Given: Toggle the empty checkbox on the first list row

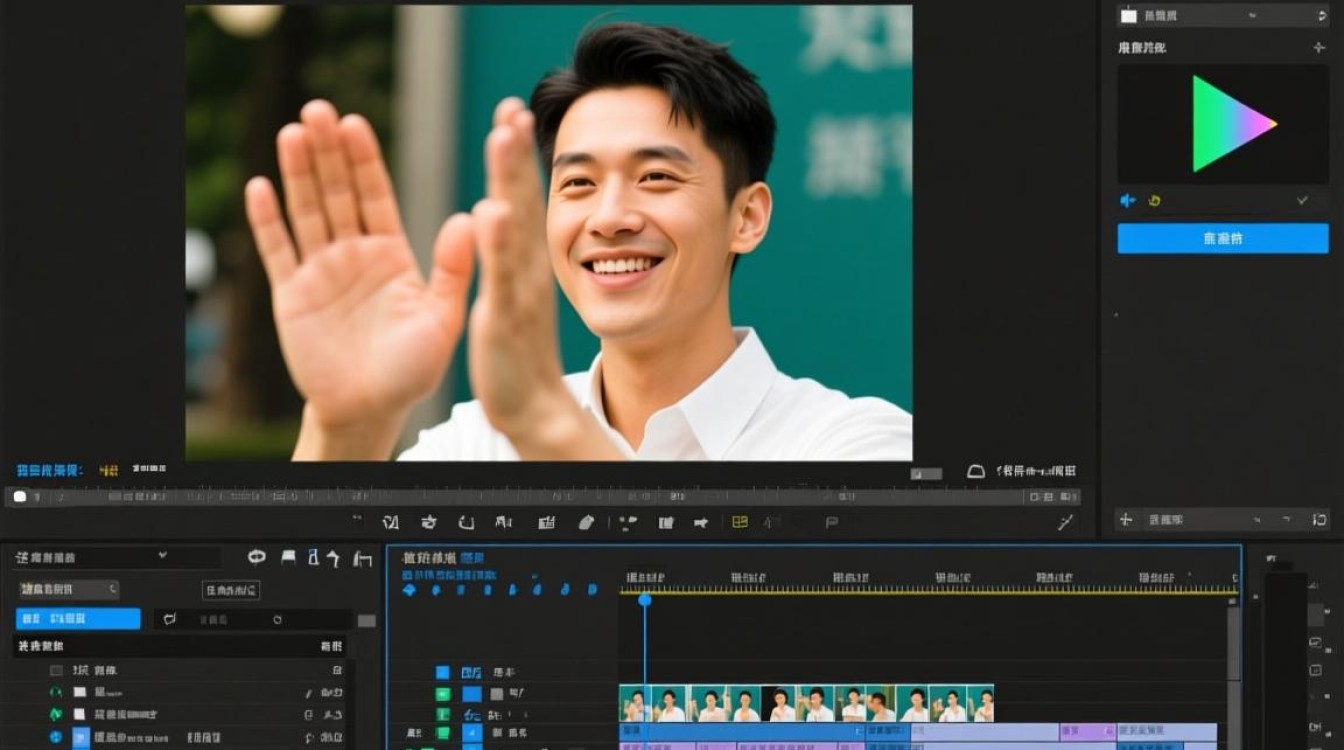Looking at the screenshot, I should tap(56, 670).
